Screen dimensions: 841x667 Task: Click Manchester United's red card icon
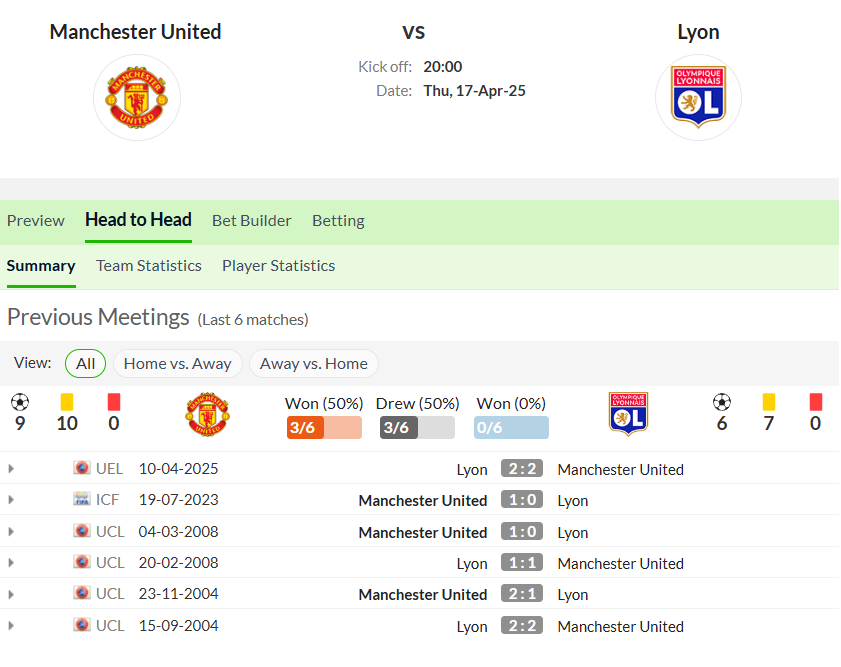point(114,402)
